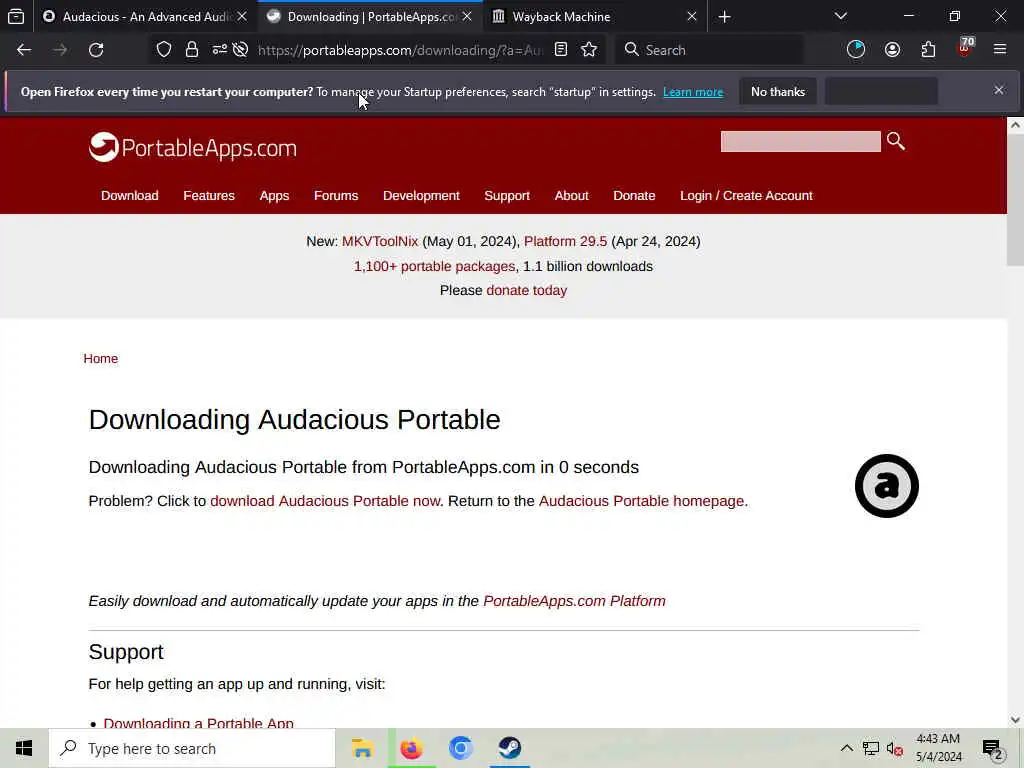
Task: Open the Firefox account icon
Action: 892,50
